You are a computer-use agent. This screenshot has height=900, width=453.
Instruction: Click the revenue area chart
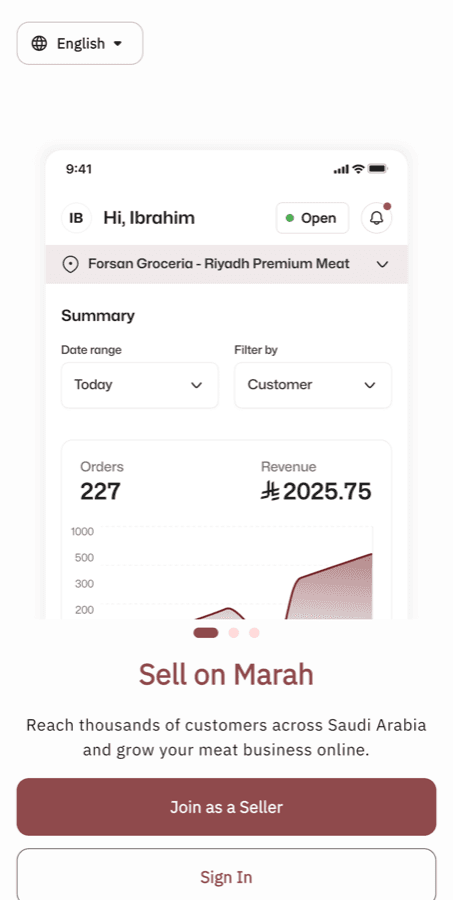tap(237, 573)
